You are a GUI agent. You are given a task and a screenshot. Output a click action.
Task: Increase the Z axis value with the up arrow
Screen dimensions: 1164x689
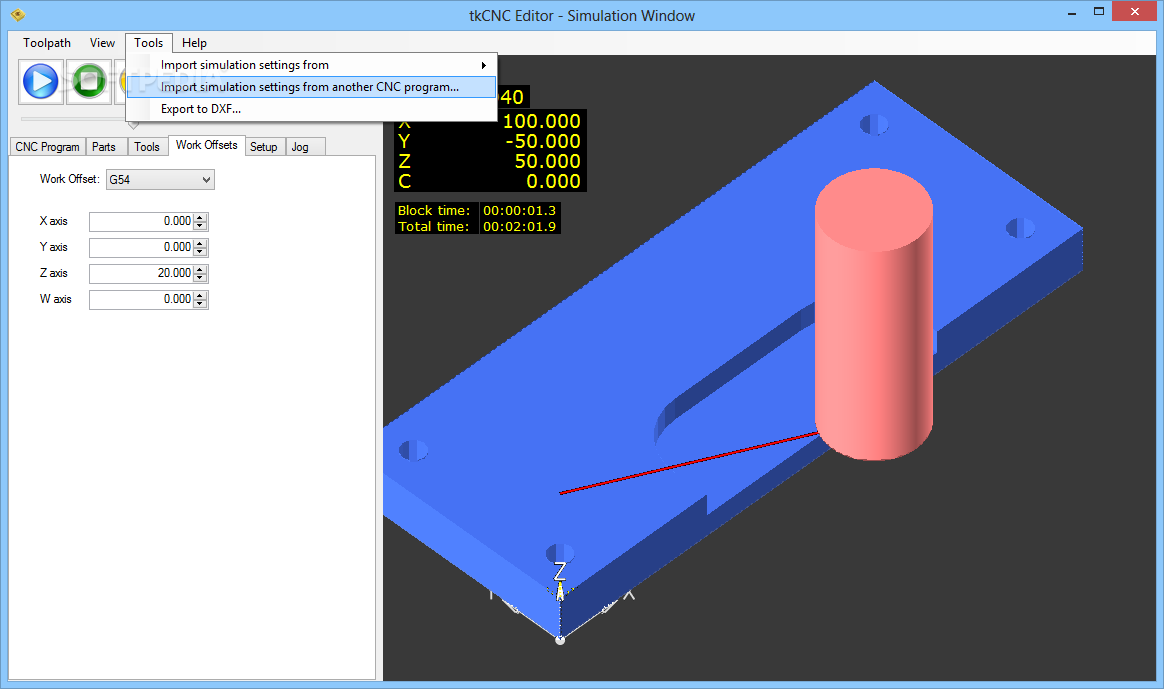200,270
